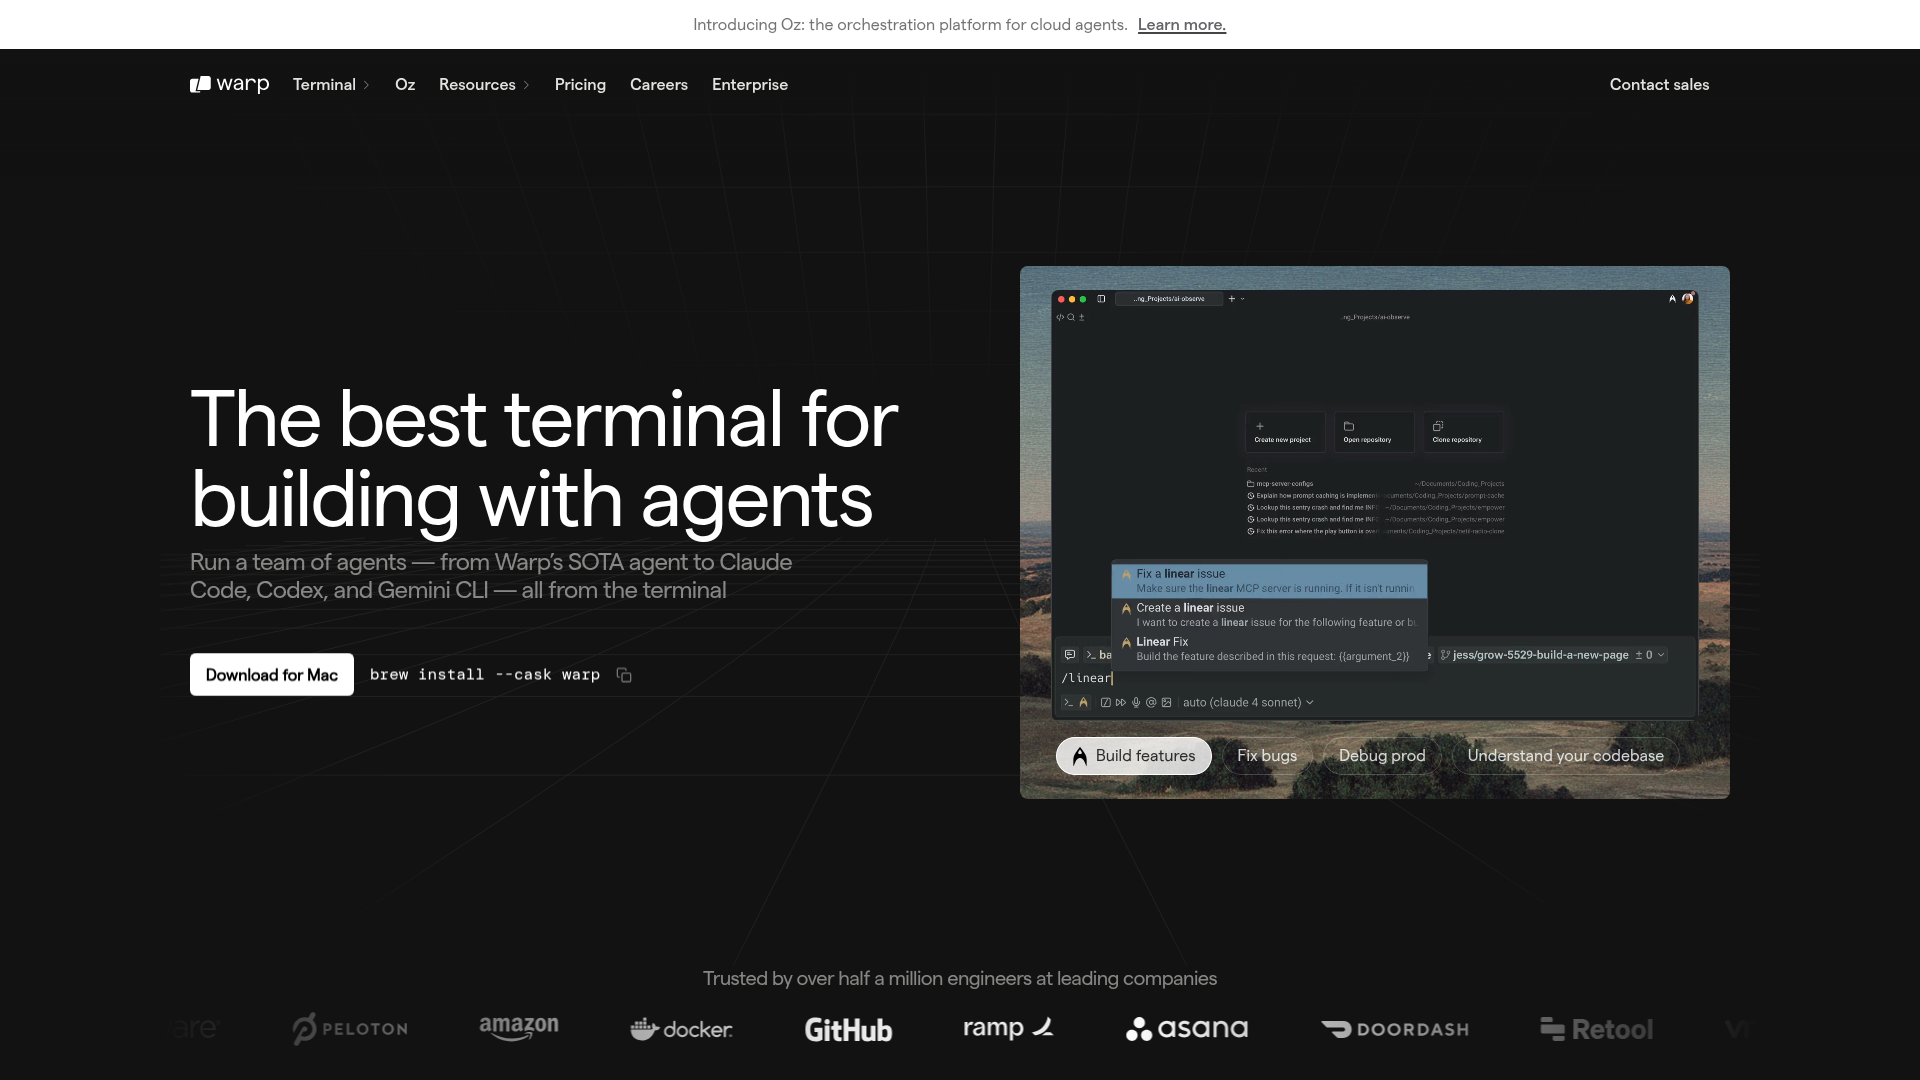This screenshot has height=1080, width=1920.
Task: Click the jess/grow-5529-build-a-new-page branch label
Action: [x=1540, y=655]
